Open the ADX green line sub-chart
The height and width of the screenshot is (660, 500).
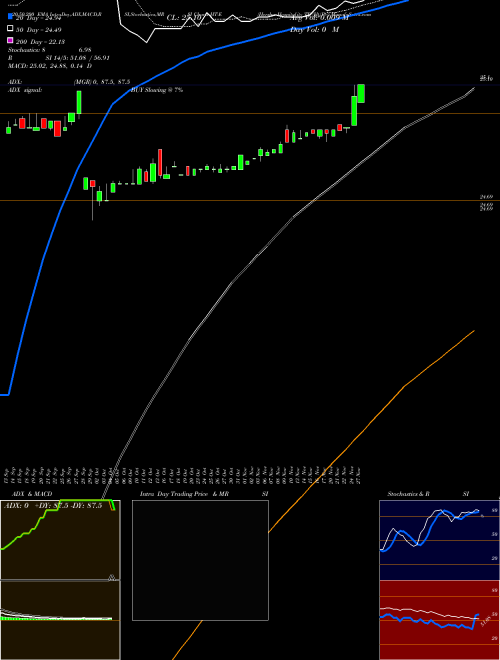point(60,540)
